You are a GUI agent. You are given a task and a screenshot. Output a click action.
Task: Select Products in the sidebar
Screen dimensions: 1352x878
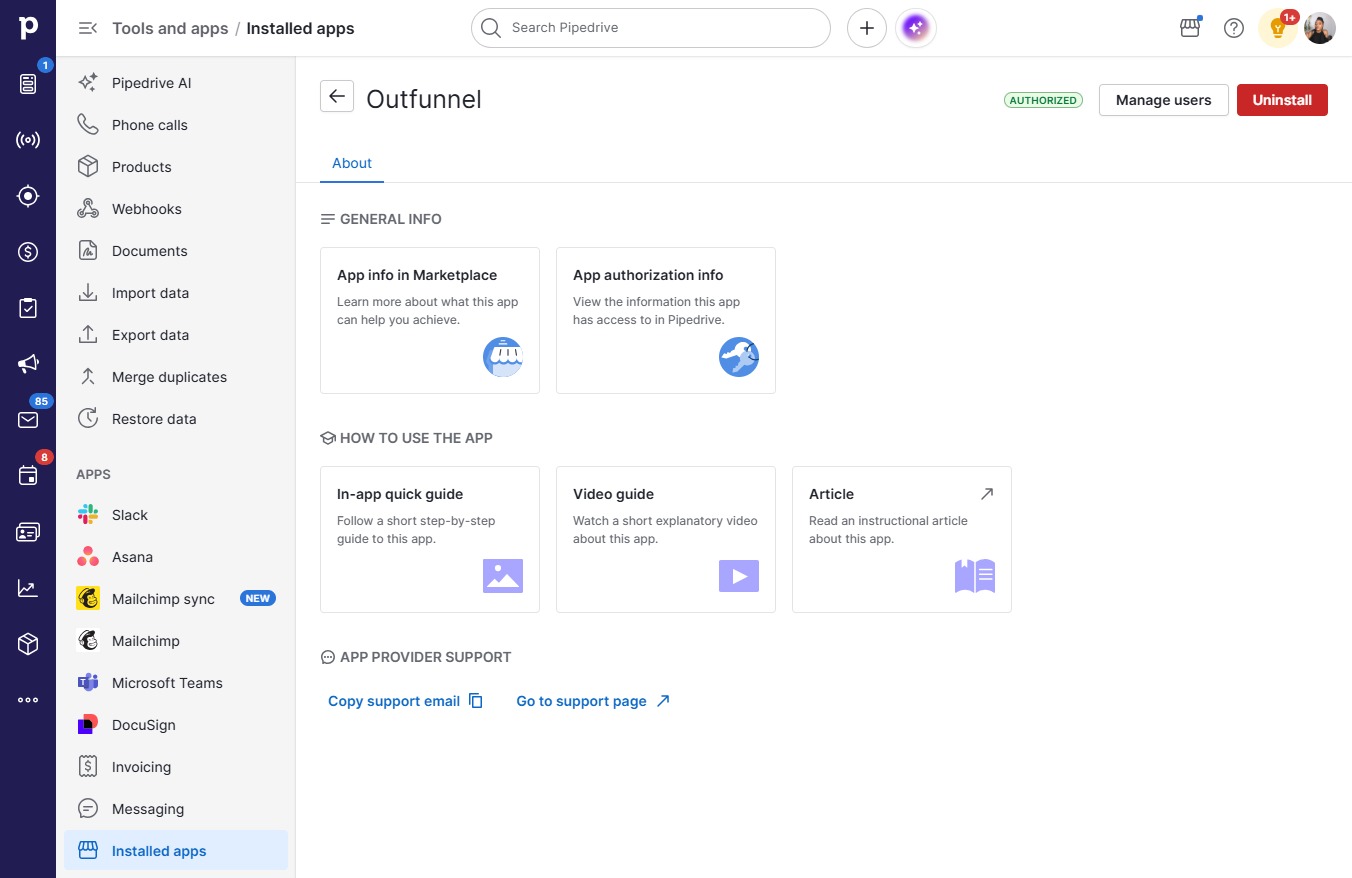click(176, 167)
